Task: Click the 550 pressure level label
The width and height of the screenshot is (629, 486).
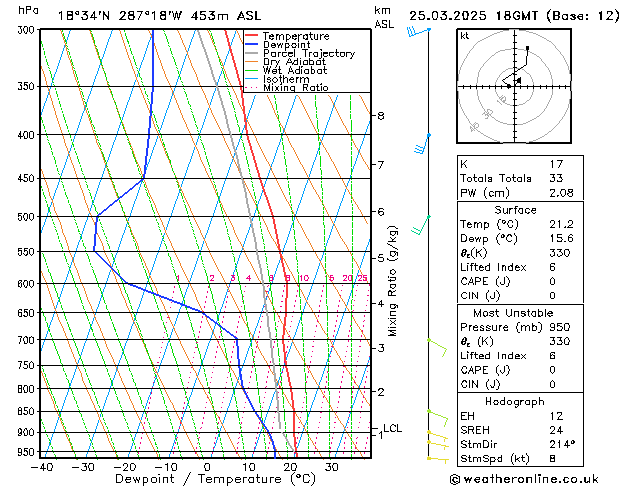Action: click(x=28, y=252)
